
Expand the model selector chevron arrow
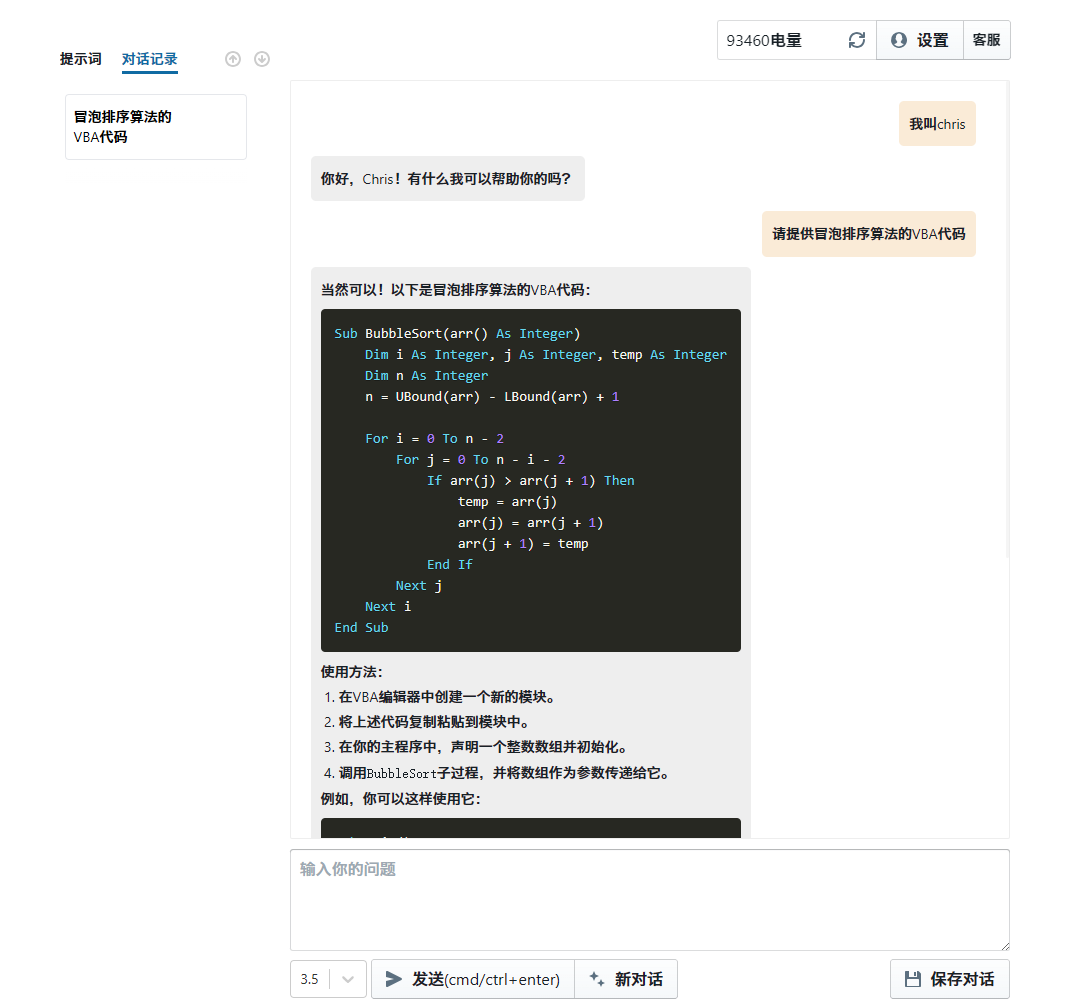[x=348, y=979]
